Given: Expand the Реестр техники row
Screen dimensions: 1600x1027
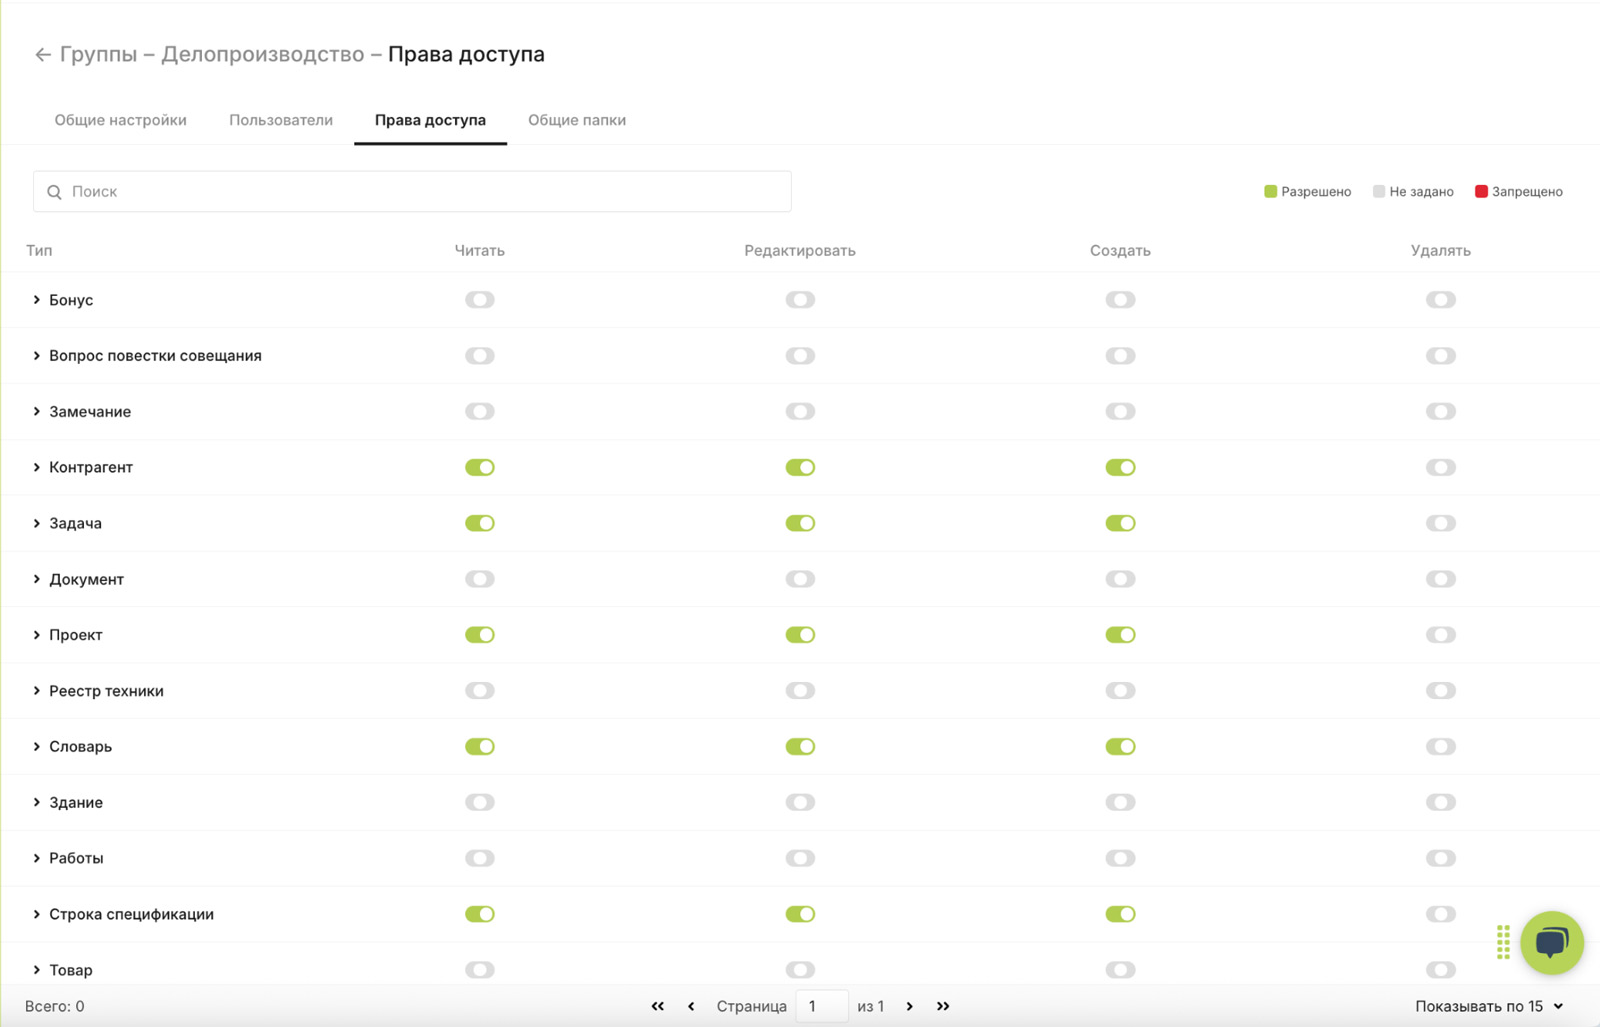Looking at the screenshot, I should [x=37, y=691].
